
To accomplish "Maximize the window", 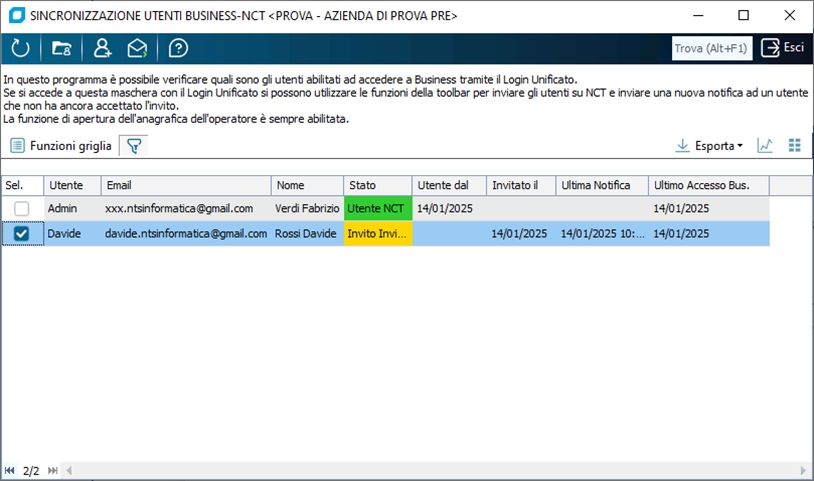I will (743, 15).
